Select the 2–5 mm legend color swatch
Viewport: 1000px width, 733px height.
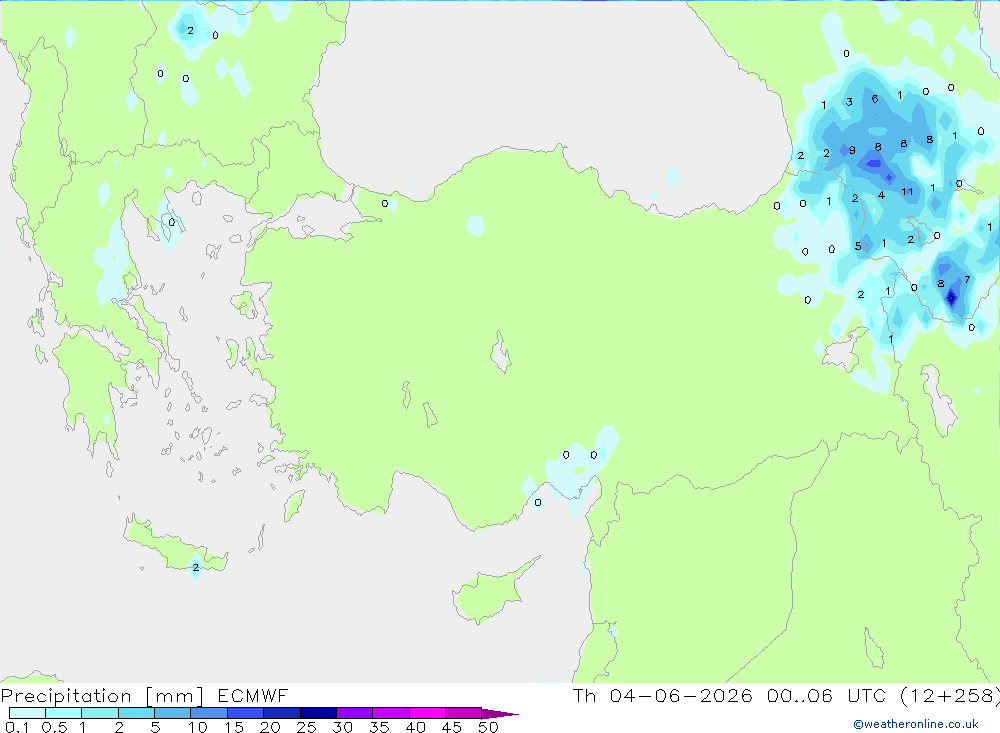point(136,713)
